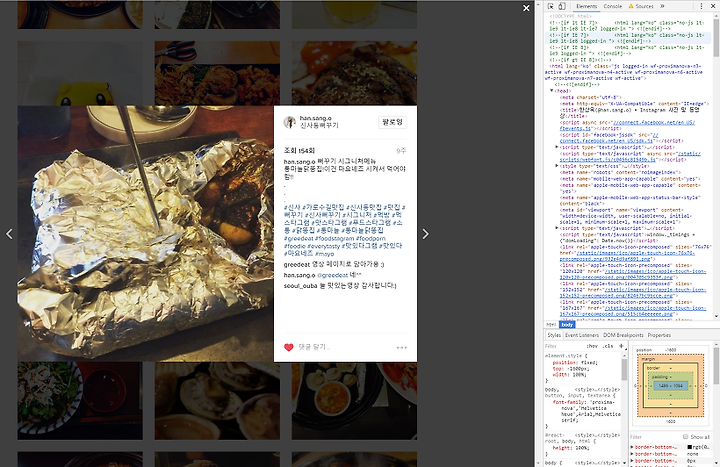This screenshot has height=467, width=720.
Task: Click the computed styles Filter field
Action: point(655,437)
